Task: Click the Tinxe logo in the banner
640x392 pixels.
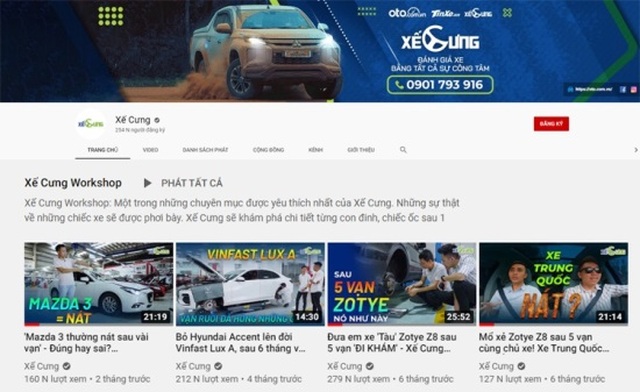Action: point(445,13)
